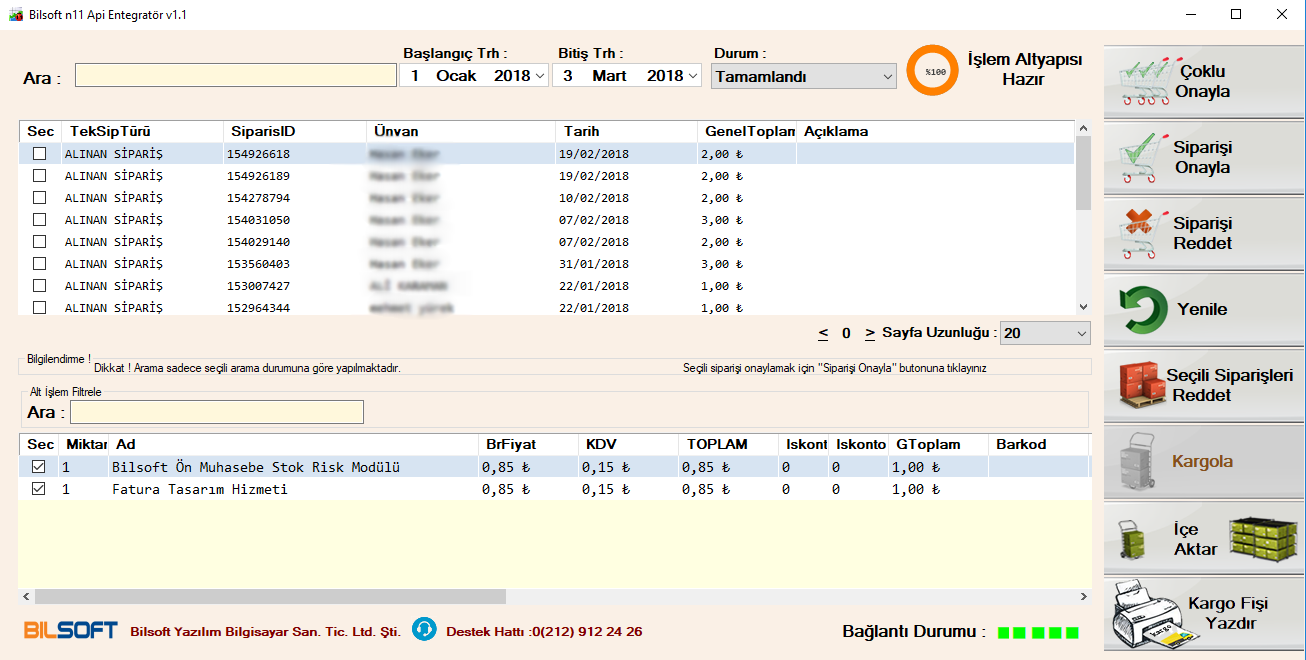The width and height of the screenshot is (1306, 660).
Task: Open the Başlangıç Trh date picker dropdown
Action: 540,76
